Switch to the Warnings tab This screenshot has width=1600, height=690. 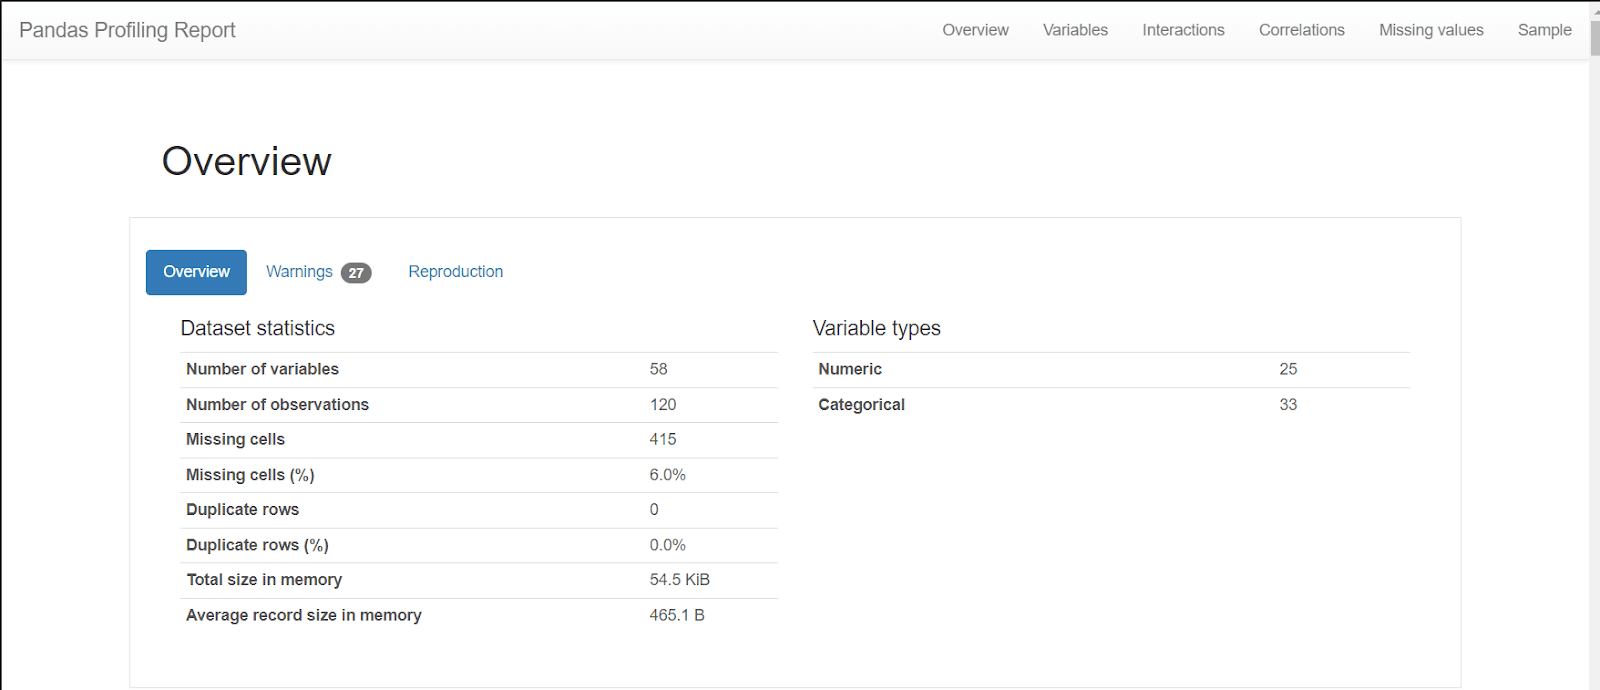tap(299, 272)
